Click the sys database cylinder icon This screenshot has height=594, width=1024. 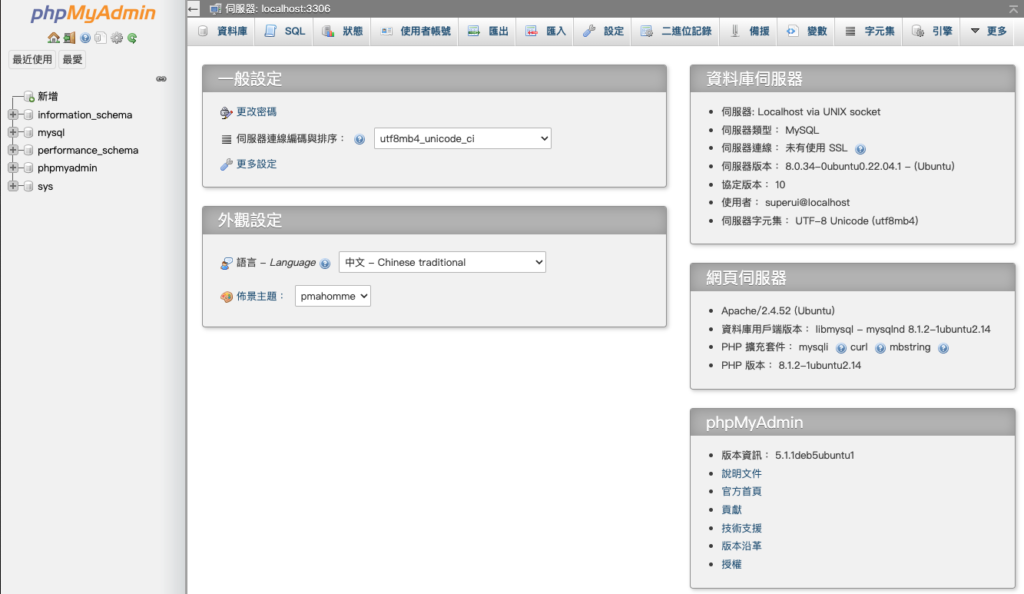tap(29, 186)
